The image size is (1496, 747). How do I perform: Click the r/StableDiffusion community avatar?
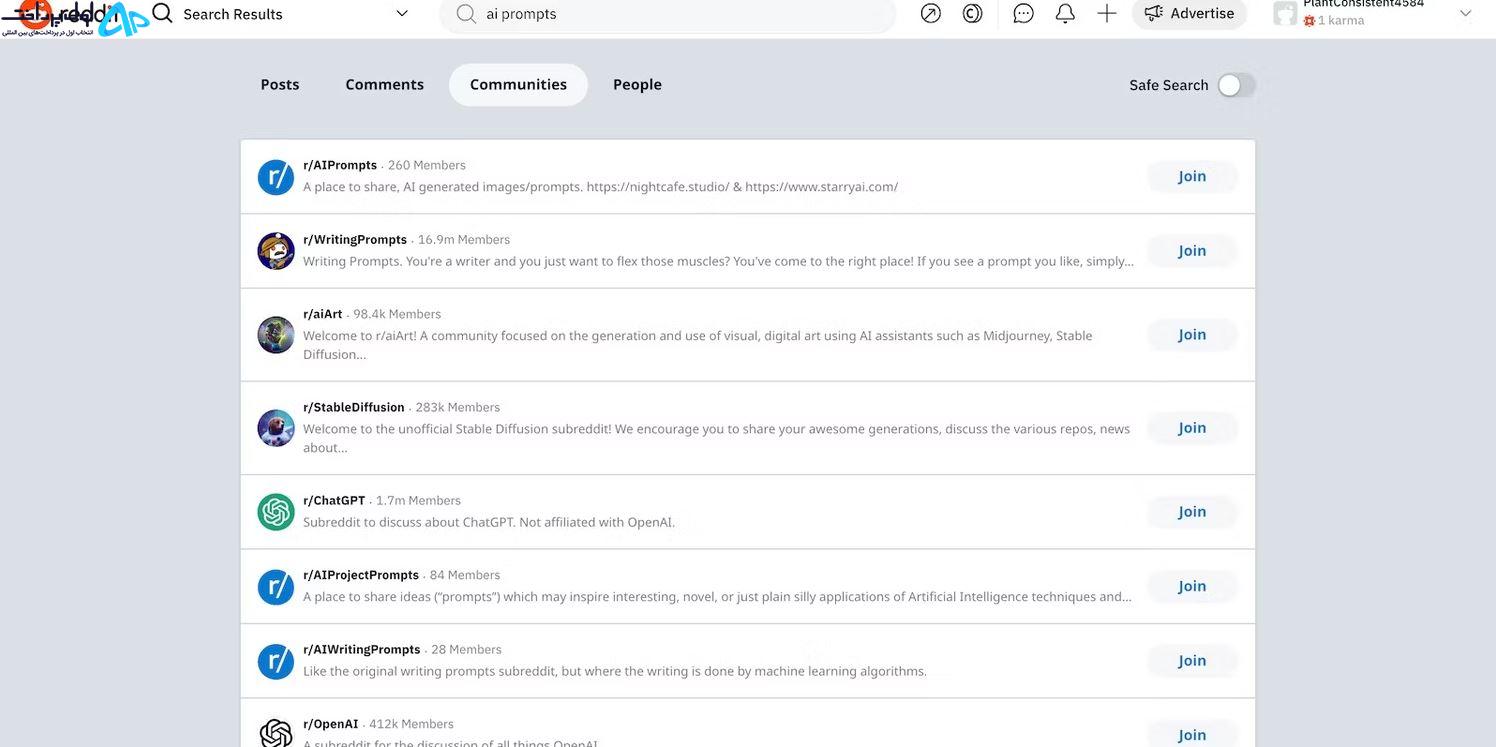[276, 428]
